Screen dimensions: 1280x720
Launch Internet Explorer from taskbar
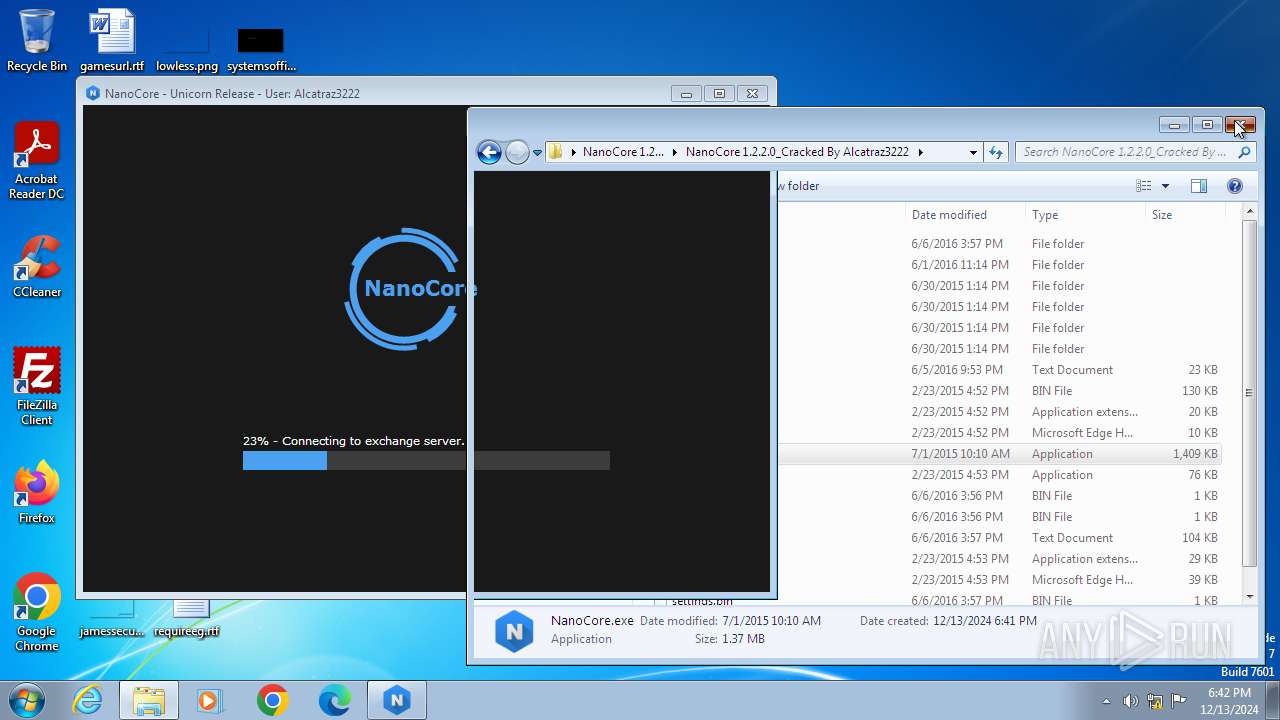pyautogui.click(x=88, y=700)
